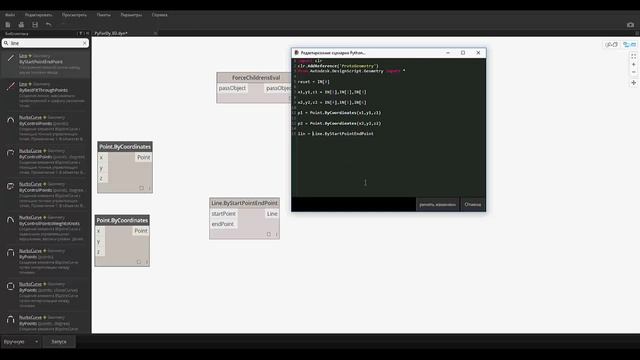Screen dimensions: 640x360
Task: Click the magnifier icon in library search
Action: [6, 43]
